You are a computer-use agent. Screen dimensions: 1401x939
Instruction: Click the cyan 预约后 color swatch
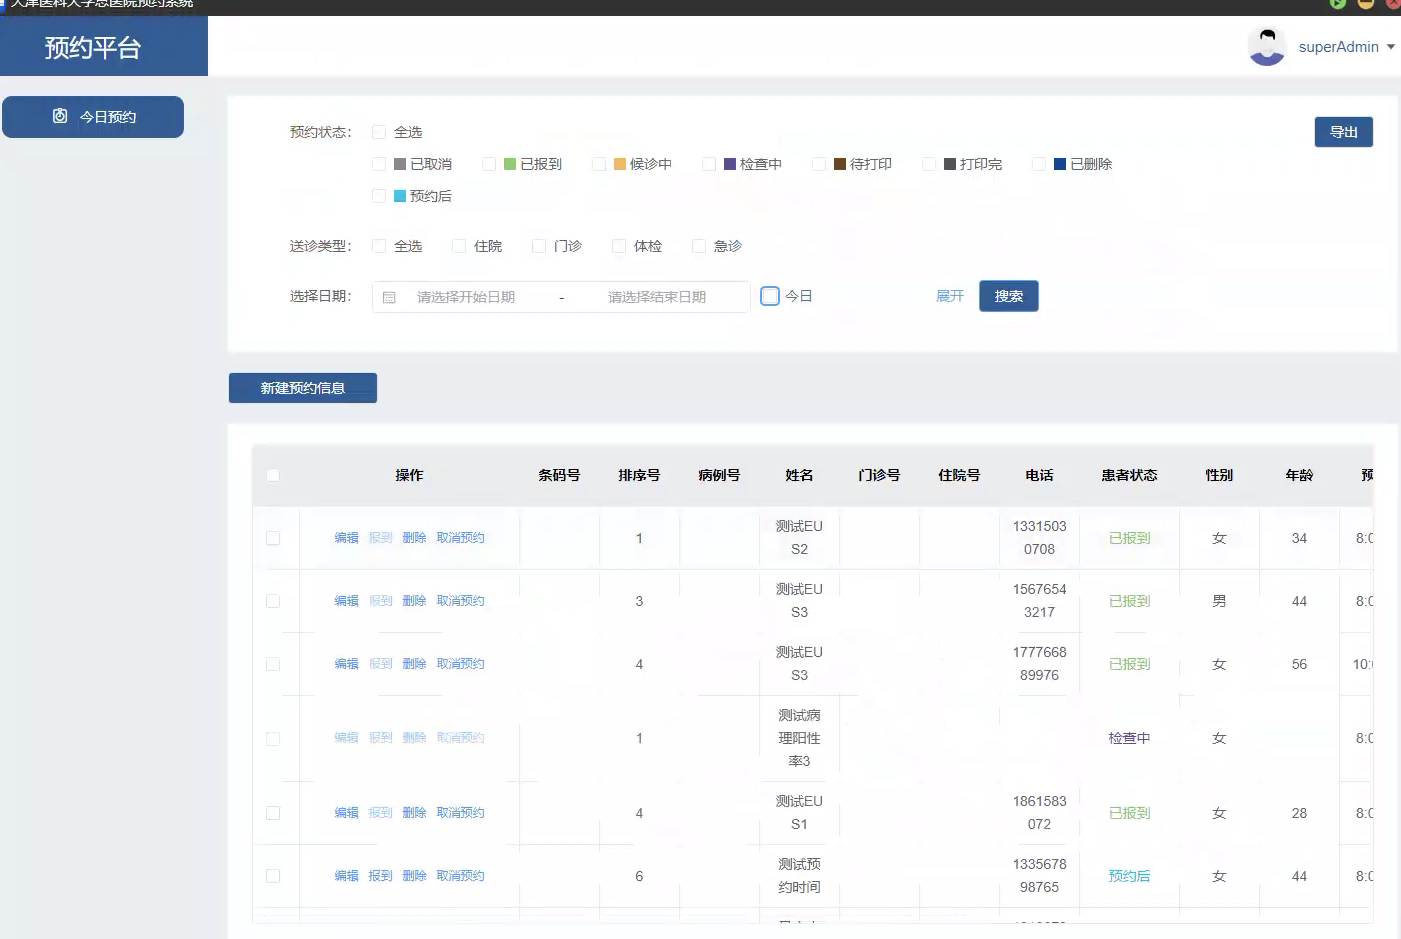400,196
